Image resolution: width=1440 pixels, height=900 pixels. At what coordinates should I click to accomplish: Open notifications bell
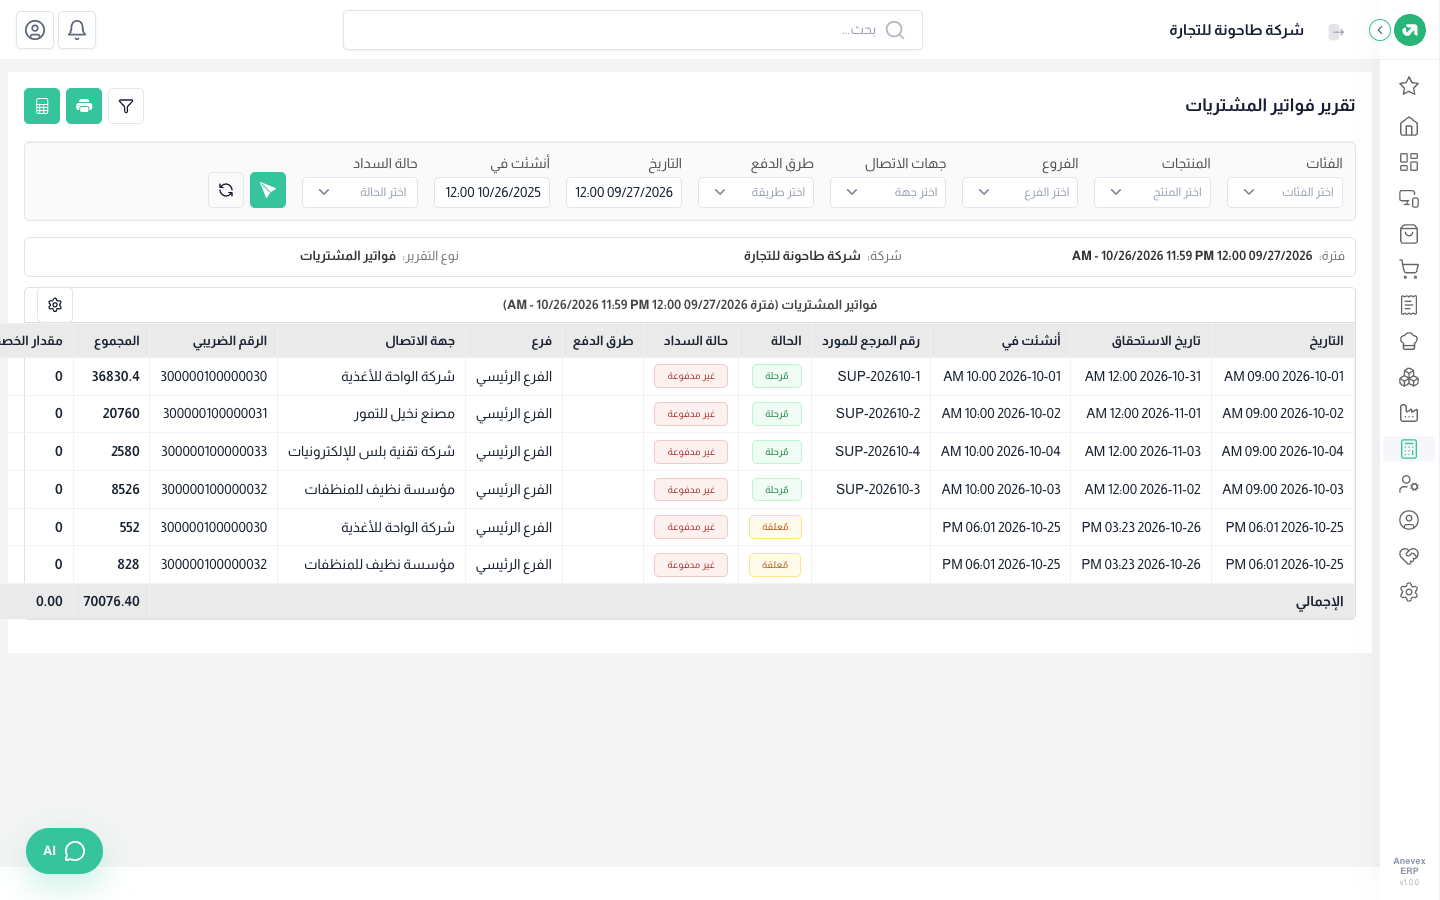point(77,30)
